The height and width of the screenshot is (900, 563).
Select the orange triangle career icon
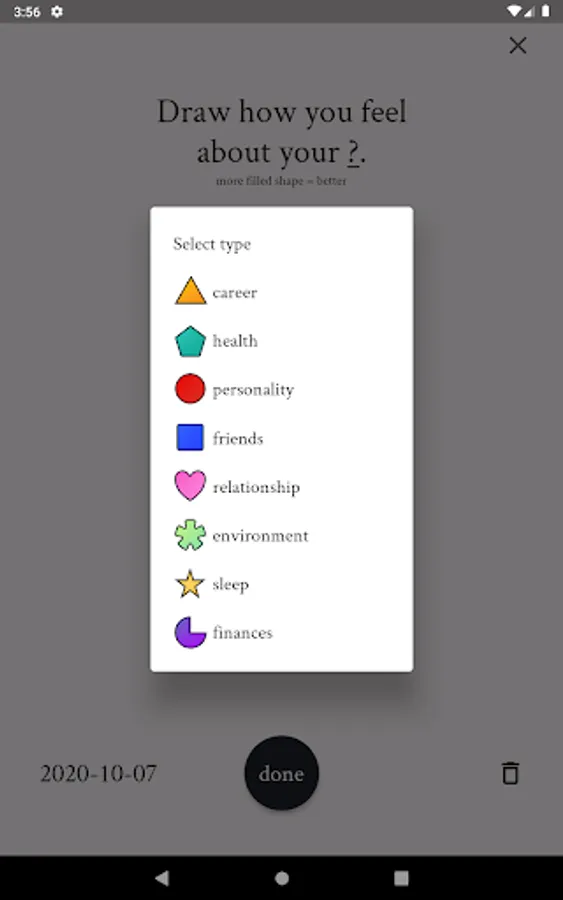[x=191, y=291]
